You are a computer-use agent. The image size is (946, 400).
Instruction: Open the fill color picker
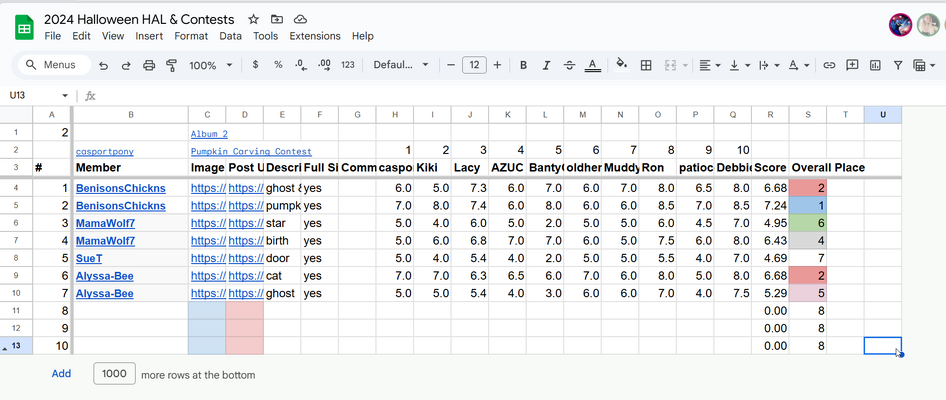621,65
